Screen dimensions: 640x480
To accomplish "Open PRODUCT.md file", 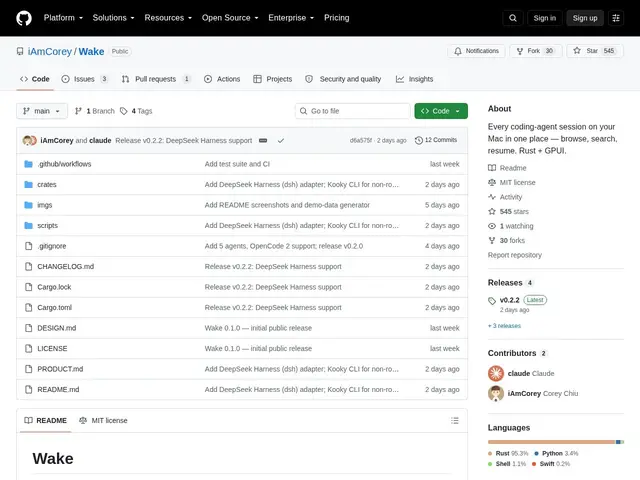I will [60, 369].
